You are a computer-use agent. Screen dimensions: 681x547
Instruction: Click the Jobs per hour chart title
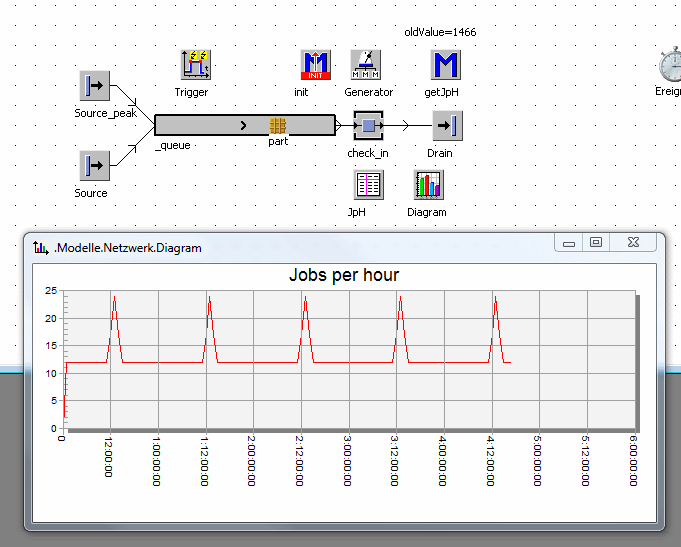(344, 275)
